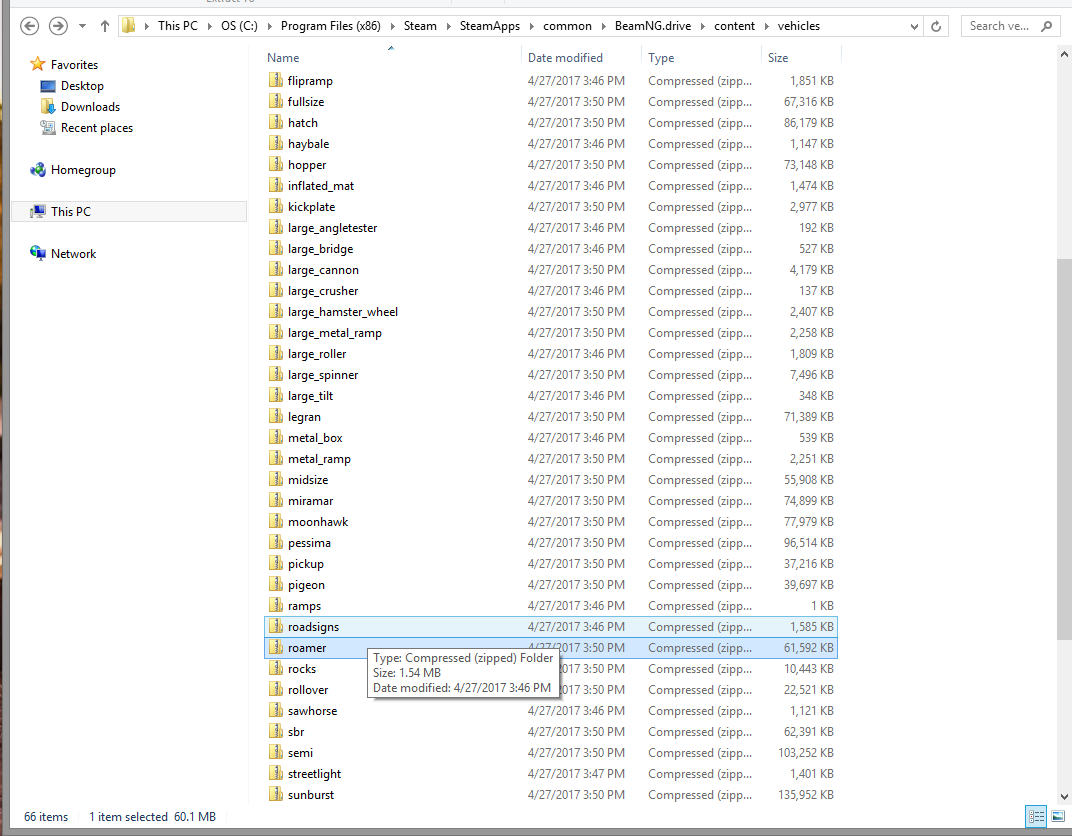This screenshot has height=836, width=1072.
Task: Click the large_hamster_wheel zip icon
Action: pos(276,312)
